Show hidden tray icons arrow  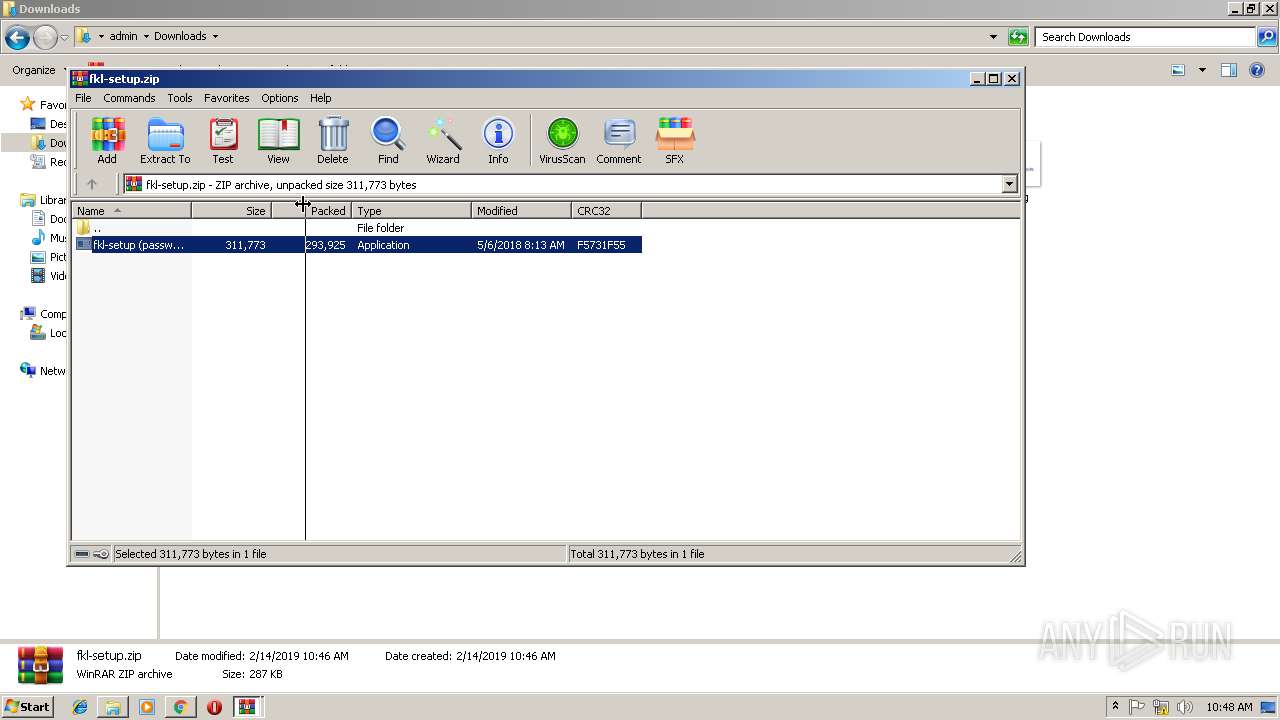pos(1115,707)
